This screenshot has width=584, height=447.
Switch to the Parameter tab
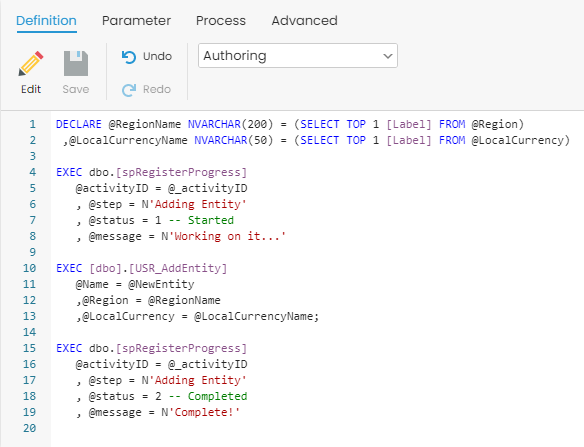coord(136,20)
